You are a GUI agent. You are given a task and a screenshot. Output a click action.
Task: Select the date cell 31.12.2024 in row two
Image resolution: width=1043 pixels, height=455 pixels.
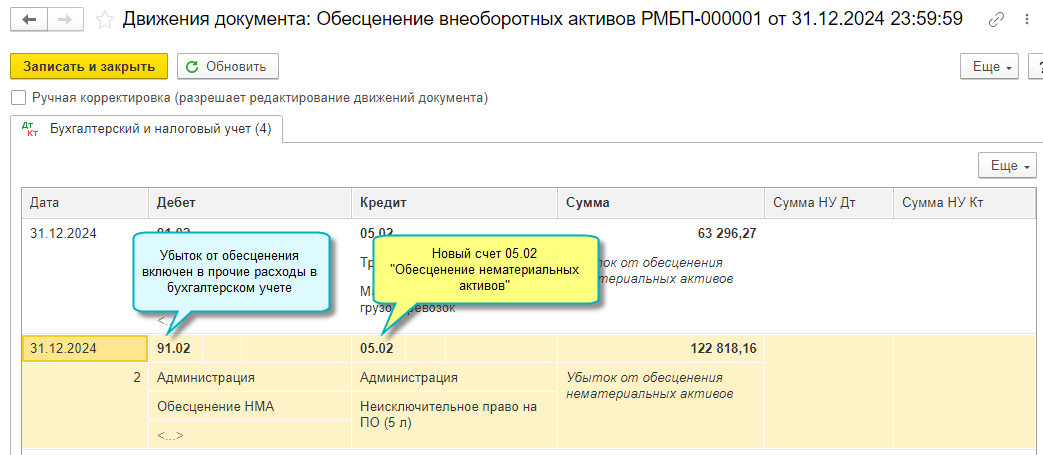tap(63, 348)
